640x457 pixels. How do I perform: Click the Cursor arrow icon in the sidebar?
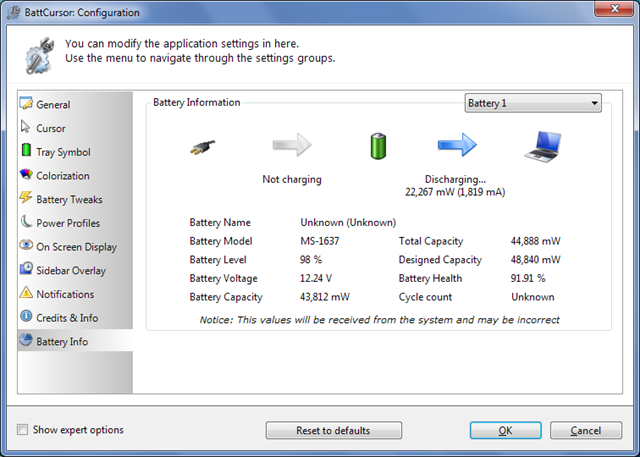(x=25, y=127)
